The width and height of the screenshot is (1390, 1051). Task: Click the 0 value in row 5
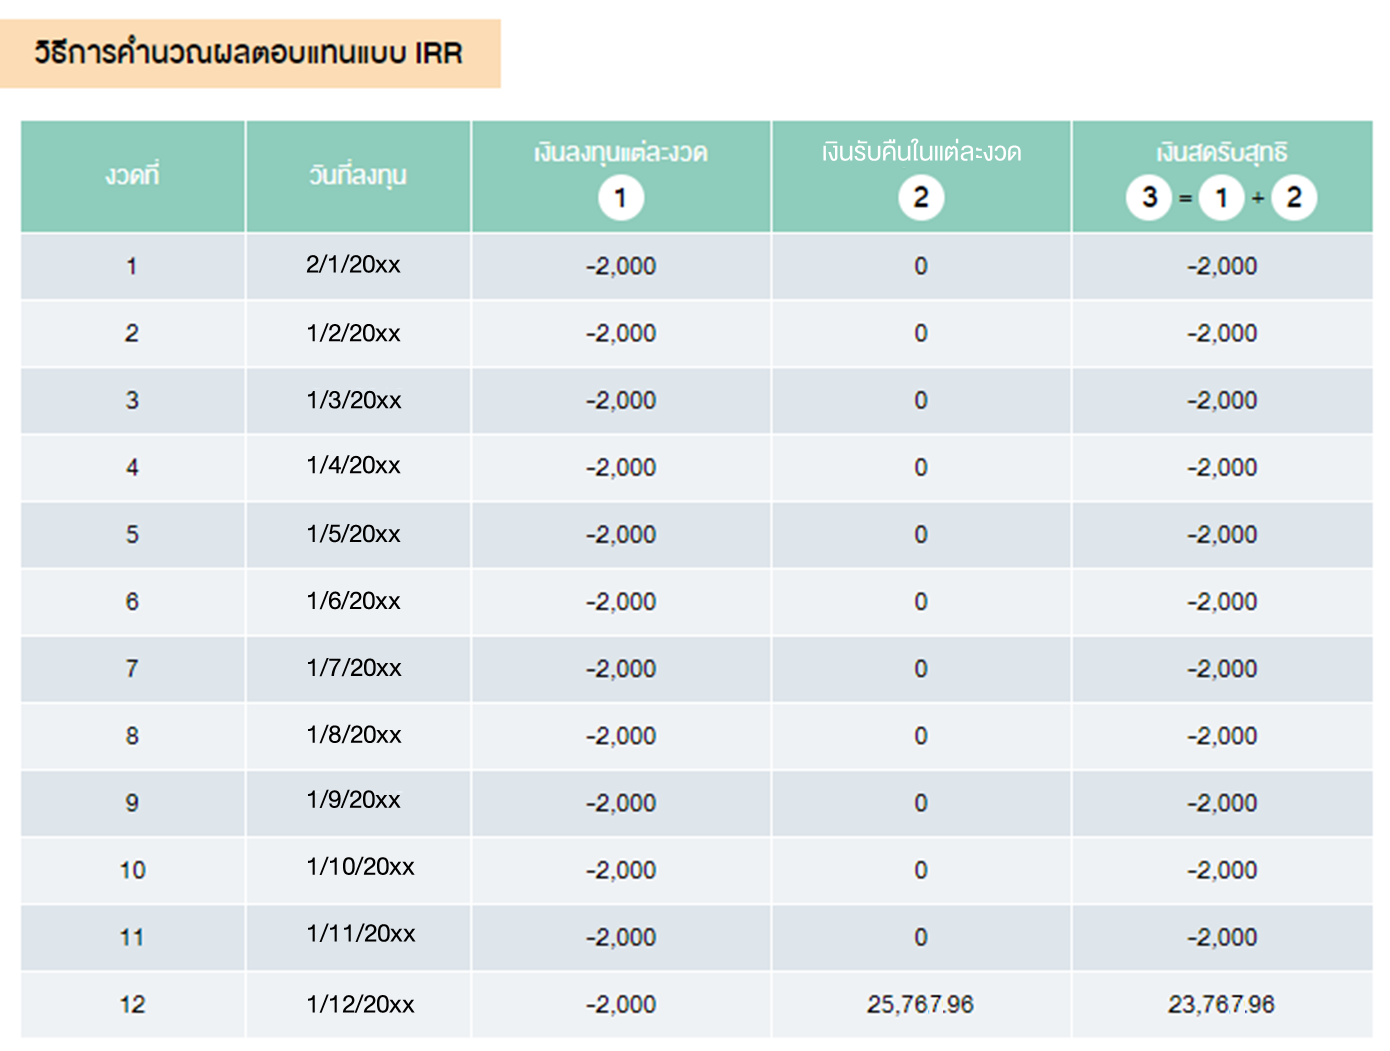[x=919, y=534]
